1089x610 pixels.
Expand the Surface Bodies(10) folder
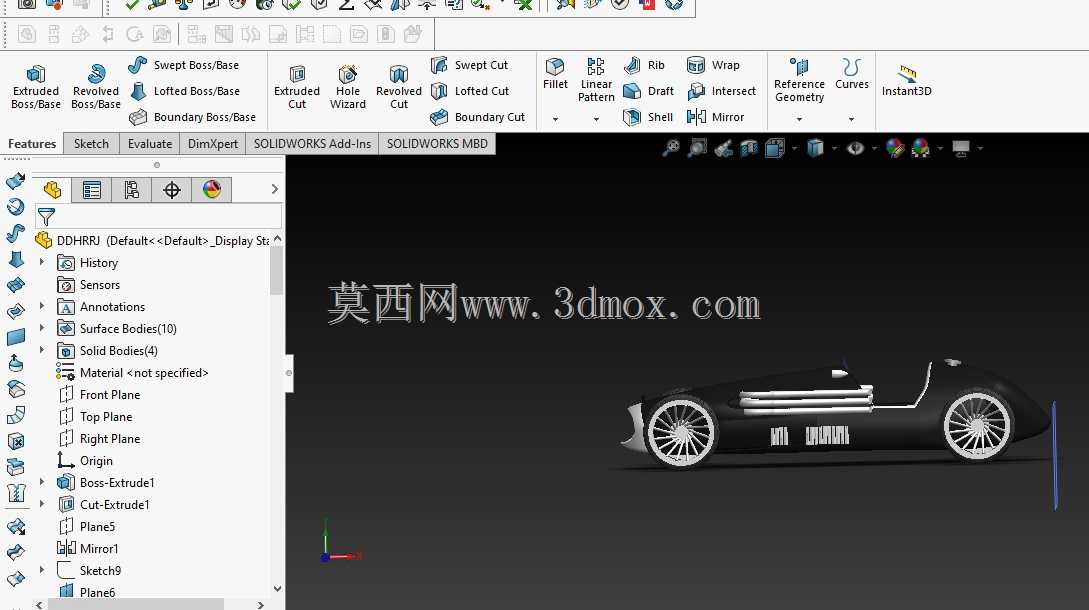(42, 328)
